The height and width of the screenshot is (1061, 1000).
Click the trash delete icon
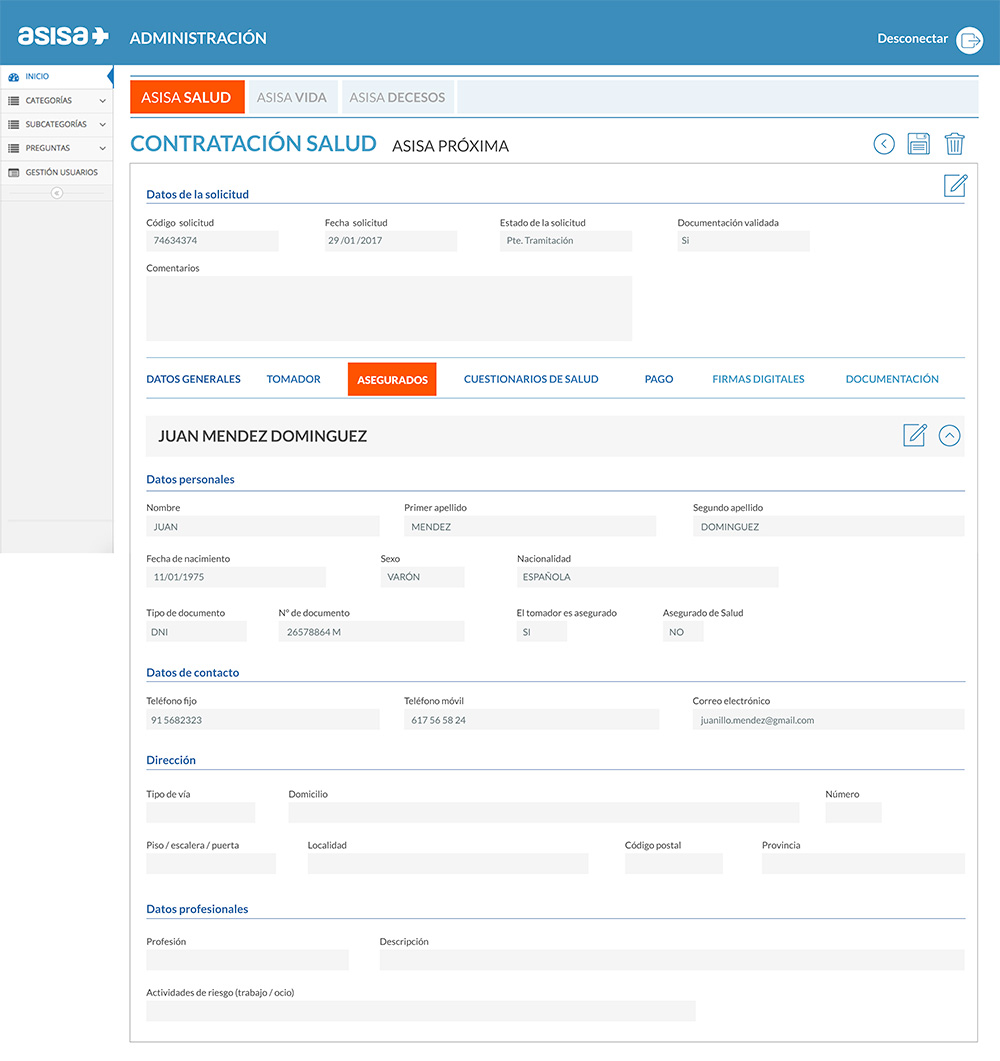(954, 144)
